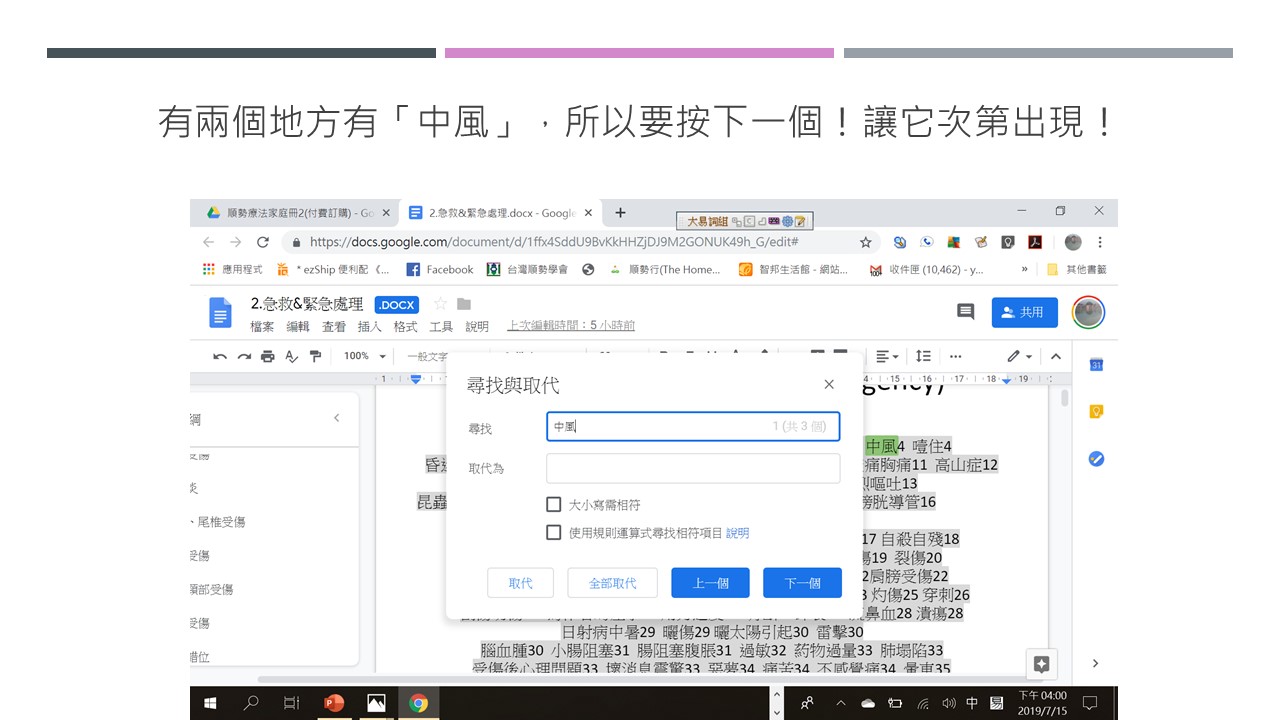The image size is (1280, 720).
Task: Click the 說明 link beside regex option
Action: tap(737, 533)
